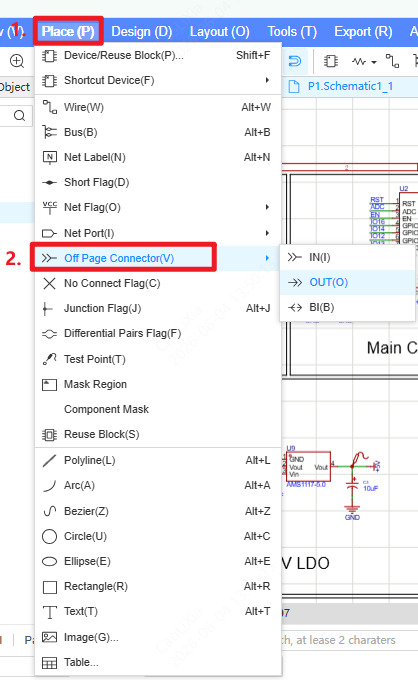Click the resistor shortcut device toolbar icon

pyautogui.click(x=359, y=61)
